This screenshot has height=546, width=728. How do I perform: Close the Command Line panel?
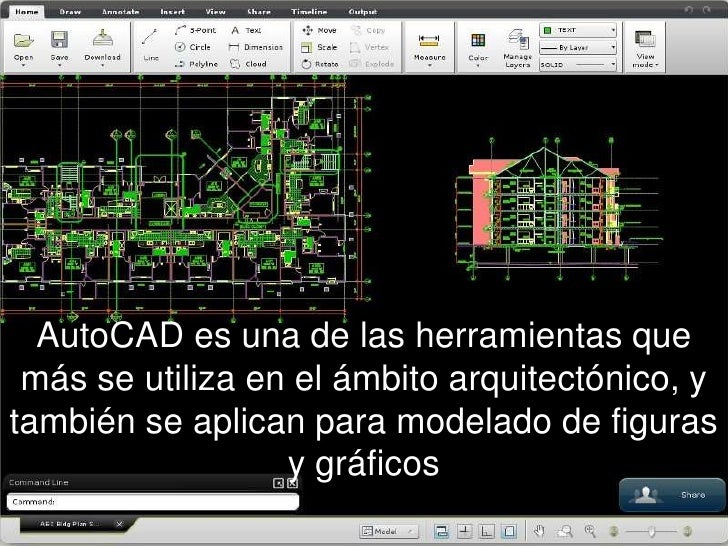point(292,483)
